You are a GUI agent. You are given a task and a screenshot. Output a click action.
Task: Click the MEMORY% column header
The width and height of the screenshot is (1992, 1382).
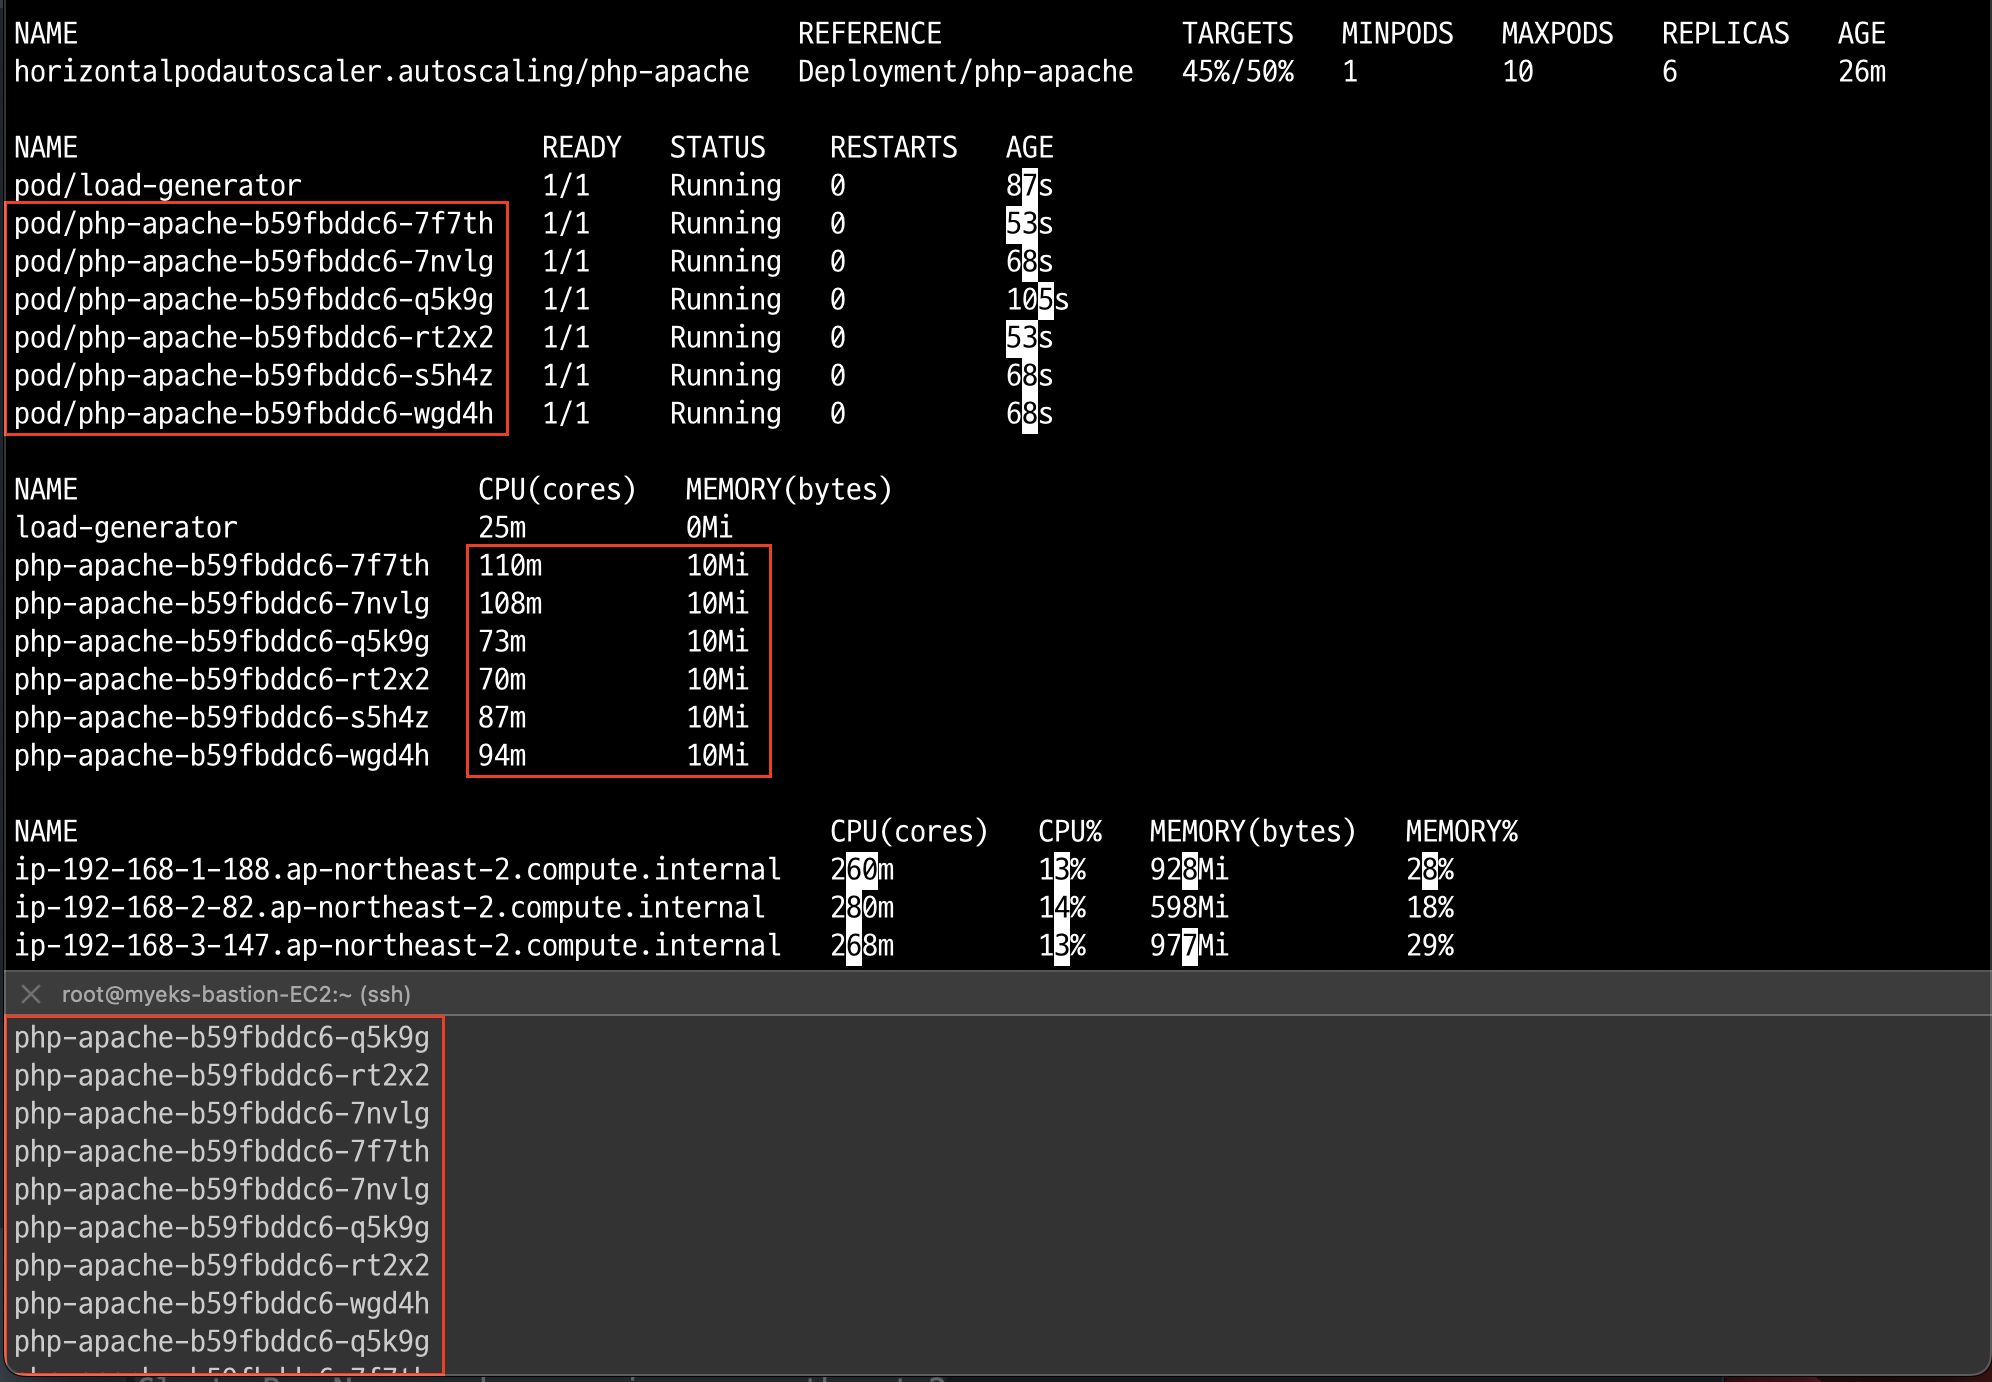click(x=1461, y=832)
